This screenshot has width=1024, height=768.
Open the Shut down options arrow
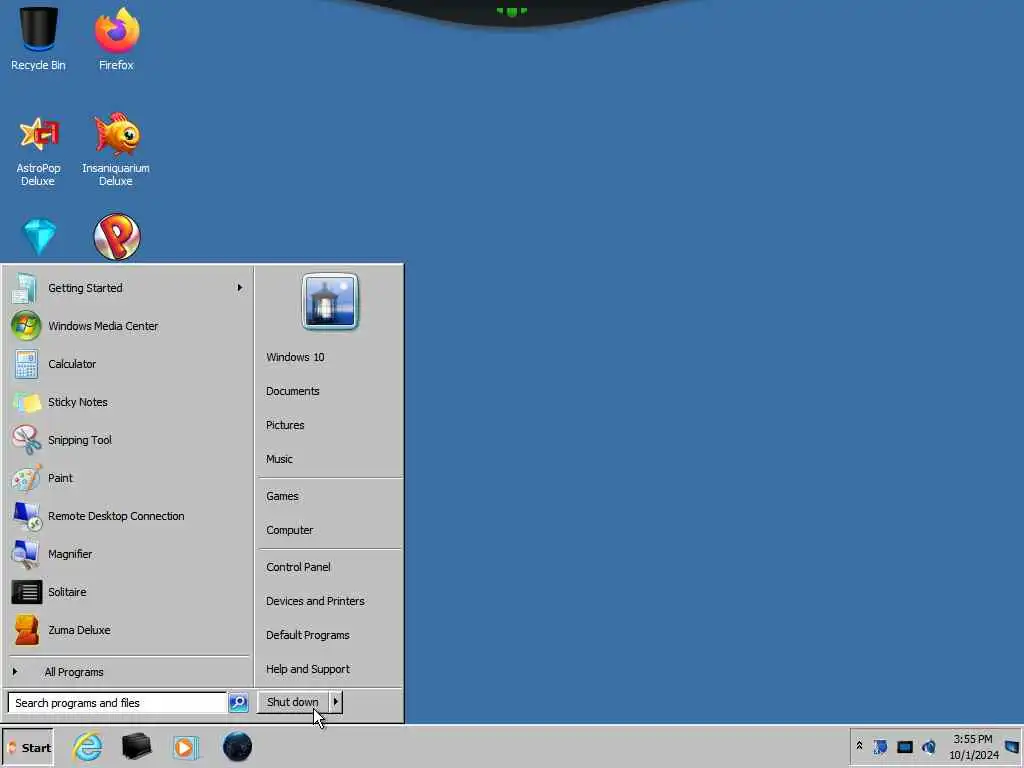pos(336,702)
